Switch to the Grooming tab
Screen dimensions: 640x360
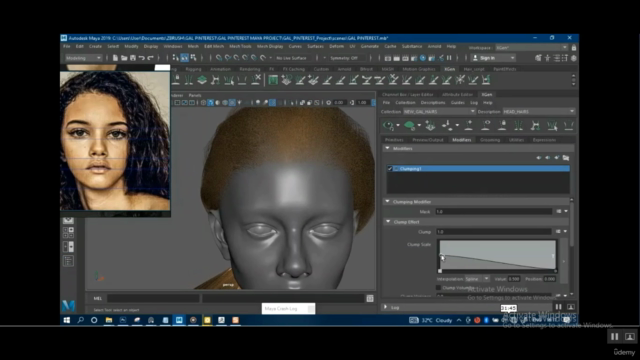pyautogui.click(x=490, y=140)
